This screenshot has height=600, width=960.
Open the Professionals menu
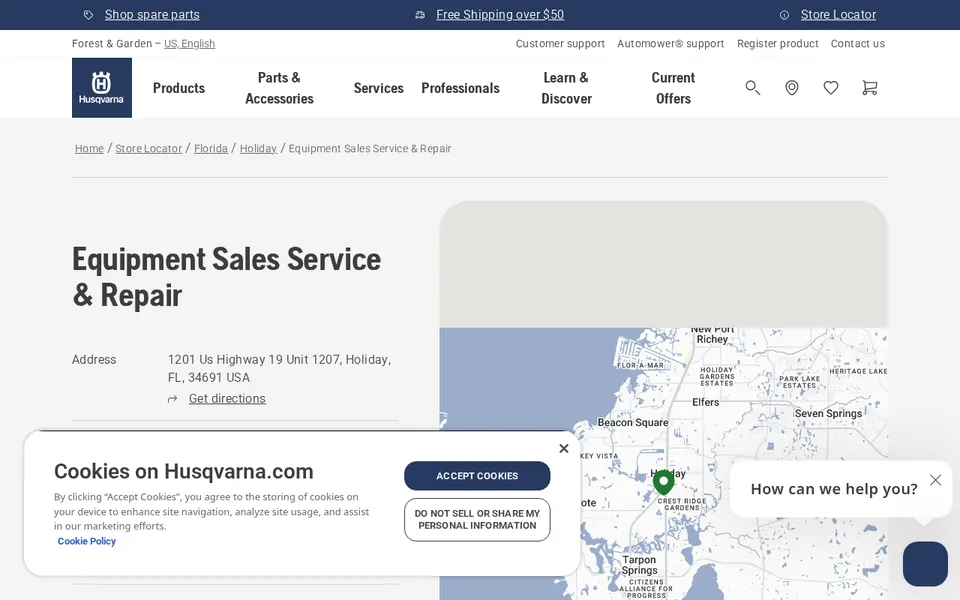coord(460,88)
